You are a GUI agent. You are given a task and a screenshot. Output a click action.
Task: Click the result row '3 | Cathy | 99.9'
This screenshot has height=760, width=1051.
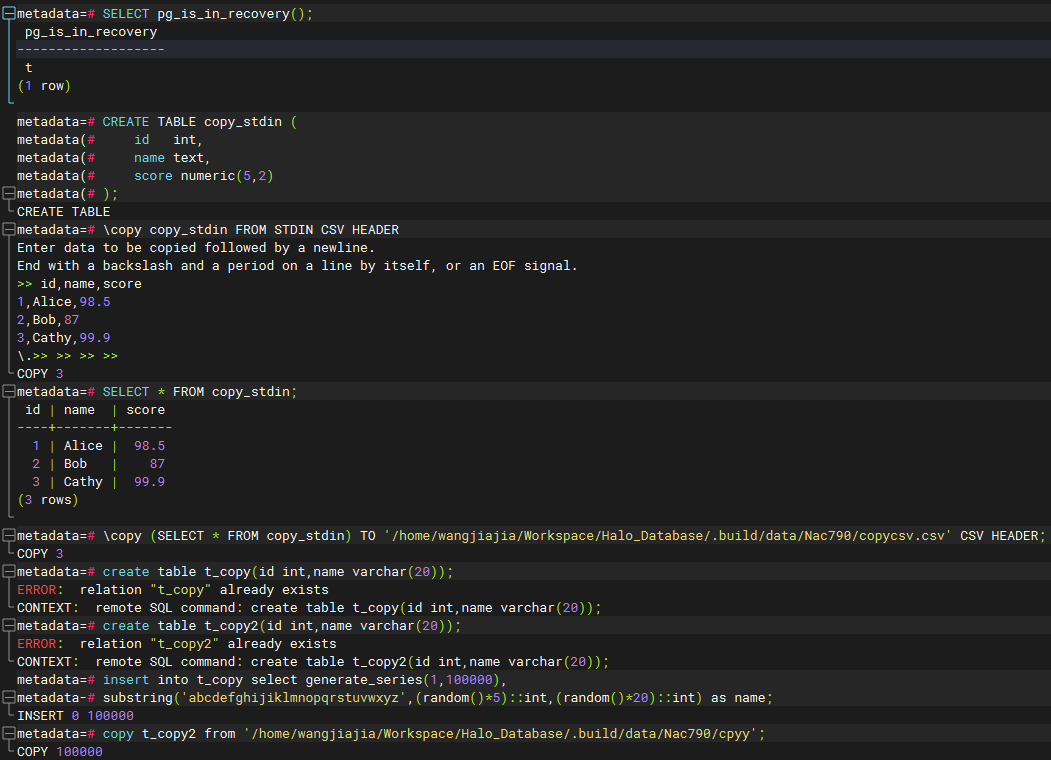click(99, 482)
